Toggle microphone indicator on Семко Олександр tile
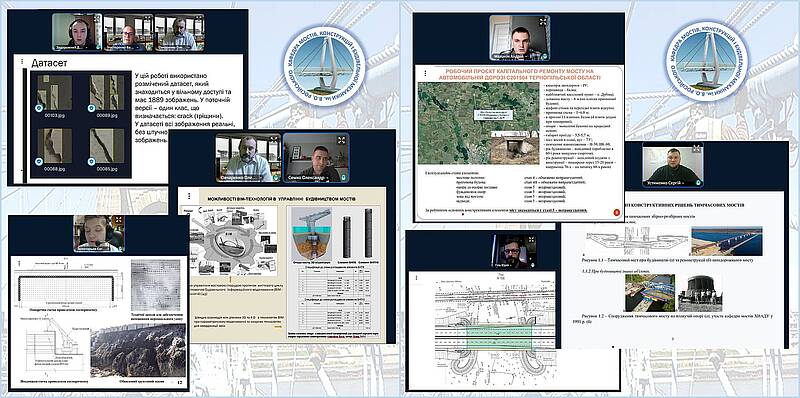 pos(343,178)
